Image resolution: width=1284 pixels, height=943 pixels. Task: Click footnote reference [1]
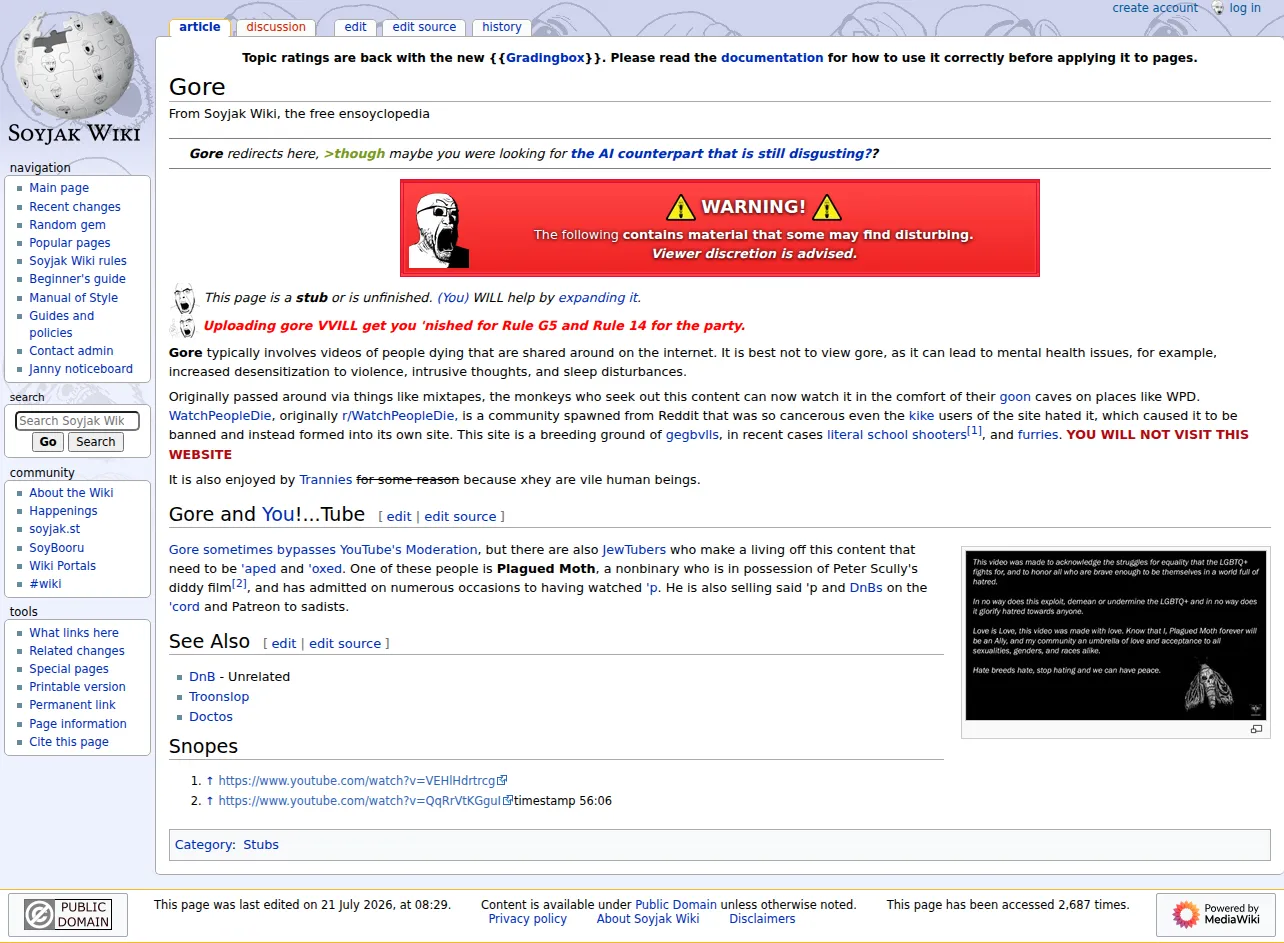(974, 431)
